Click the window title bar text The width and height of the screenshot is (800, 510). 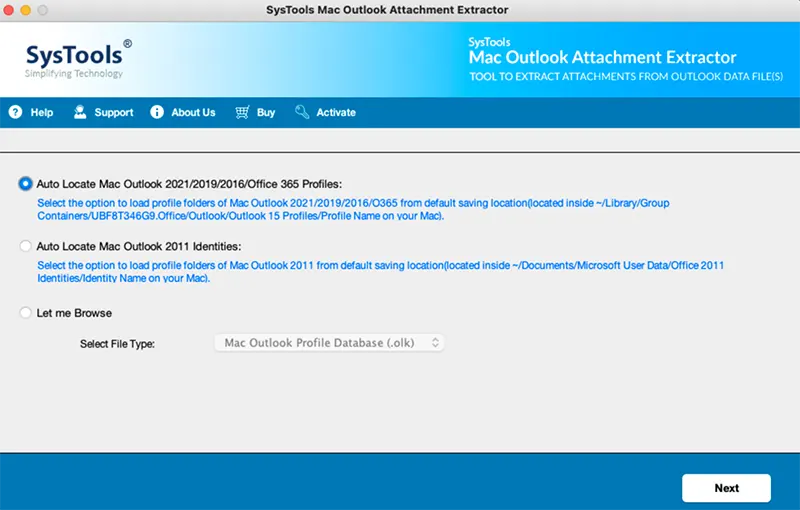click(x=387, y=10)
